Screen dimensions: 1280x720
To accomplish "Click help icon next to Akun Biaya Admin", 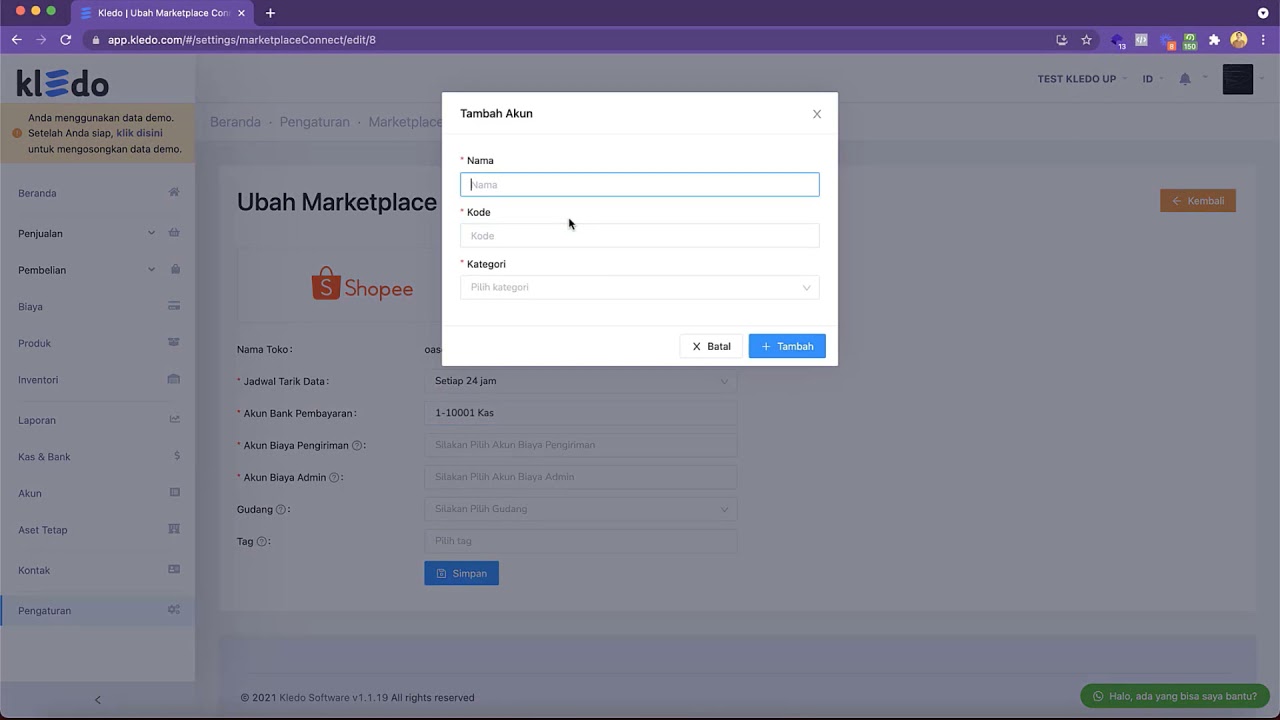I will 334,478.
